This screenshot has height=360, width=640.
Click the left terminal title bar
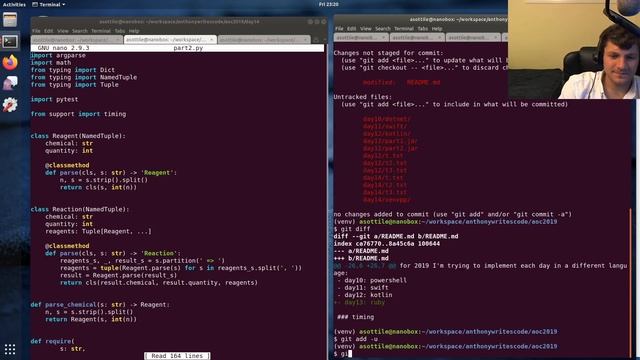tap(179, 21)
